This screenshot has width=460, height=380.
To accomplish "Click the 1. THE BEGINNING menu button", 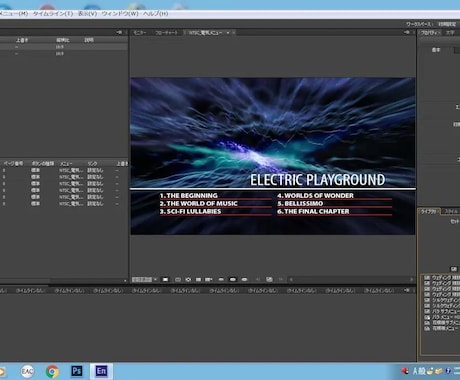I will coord(189,196).
